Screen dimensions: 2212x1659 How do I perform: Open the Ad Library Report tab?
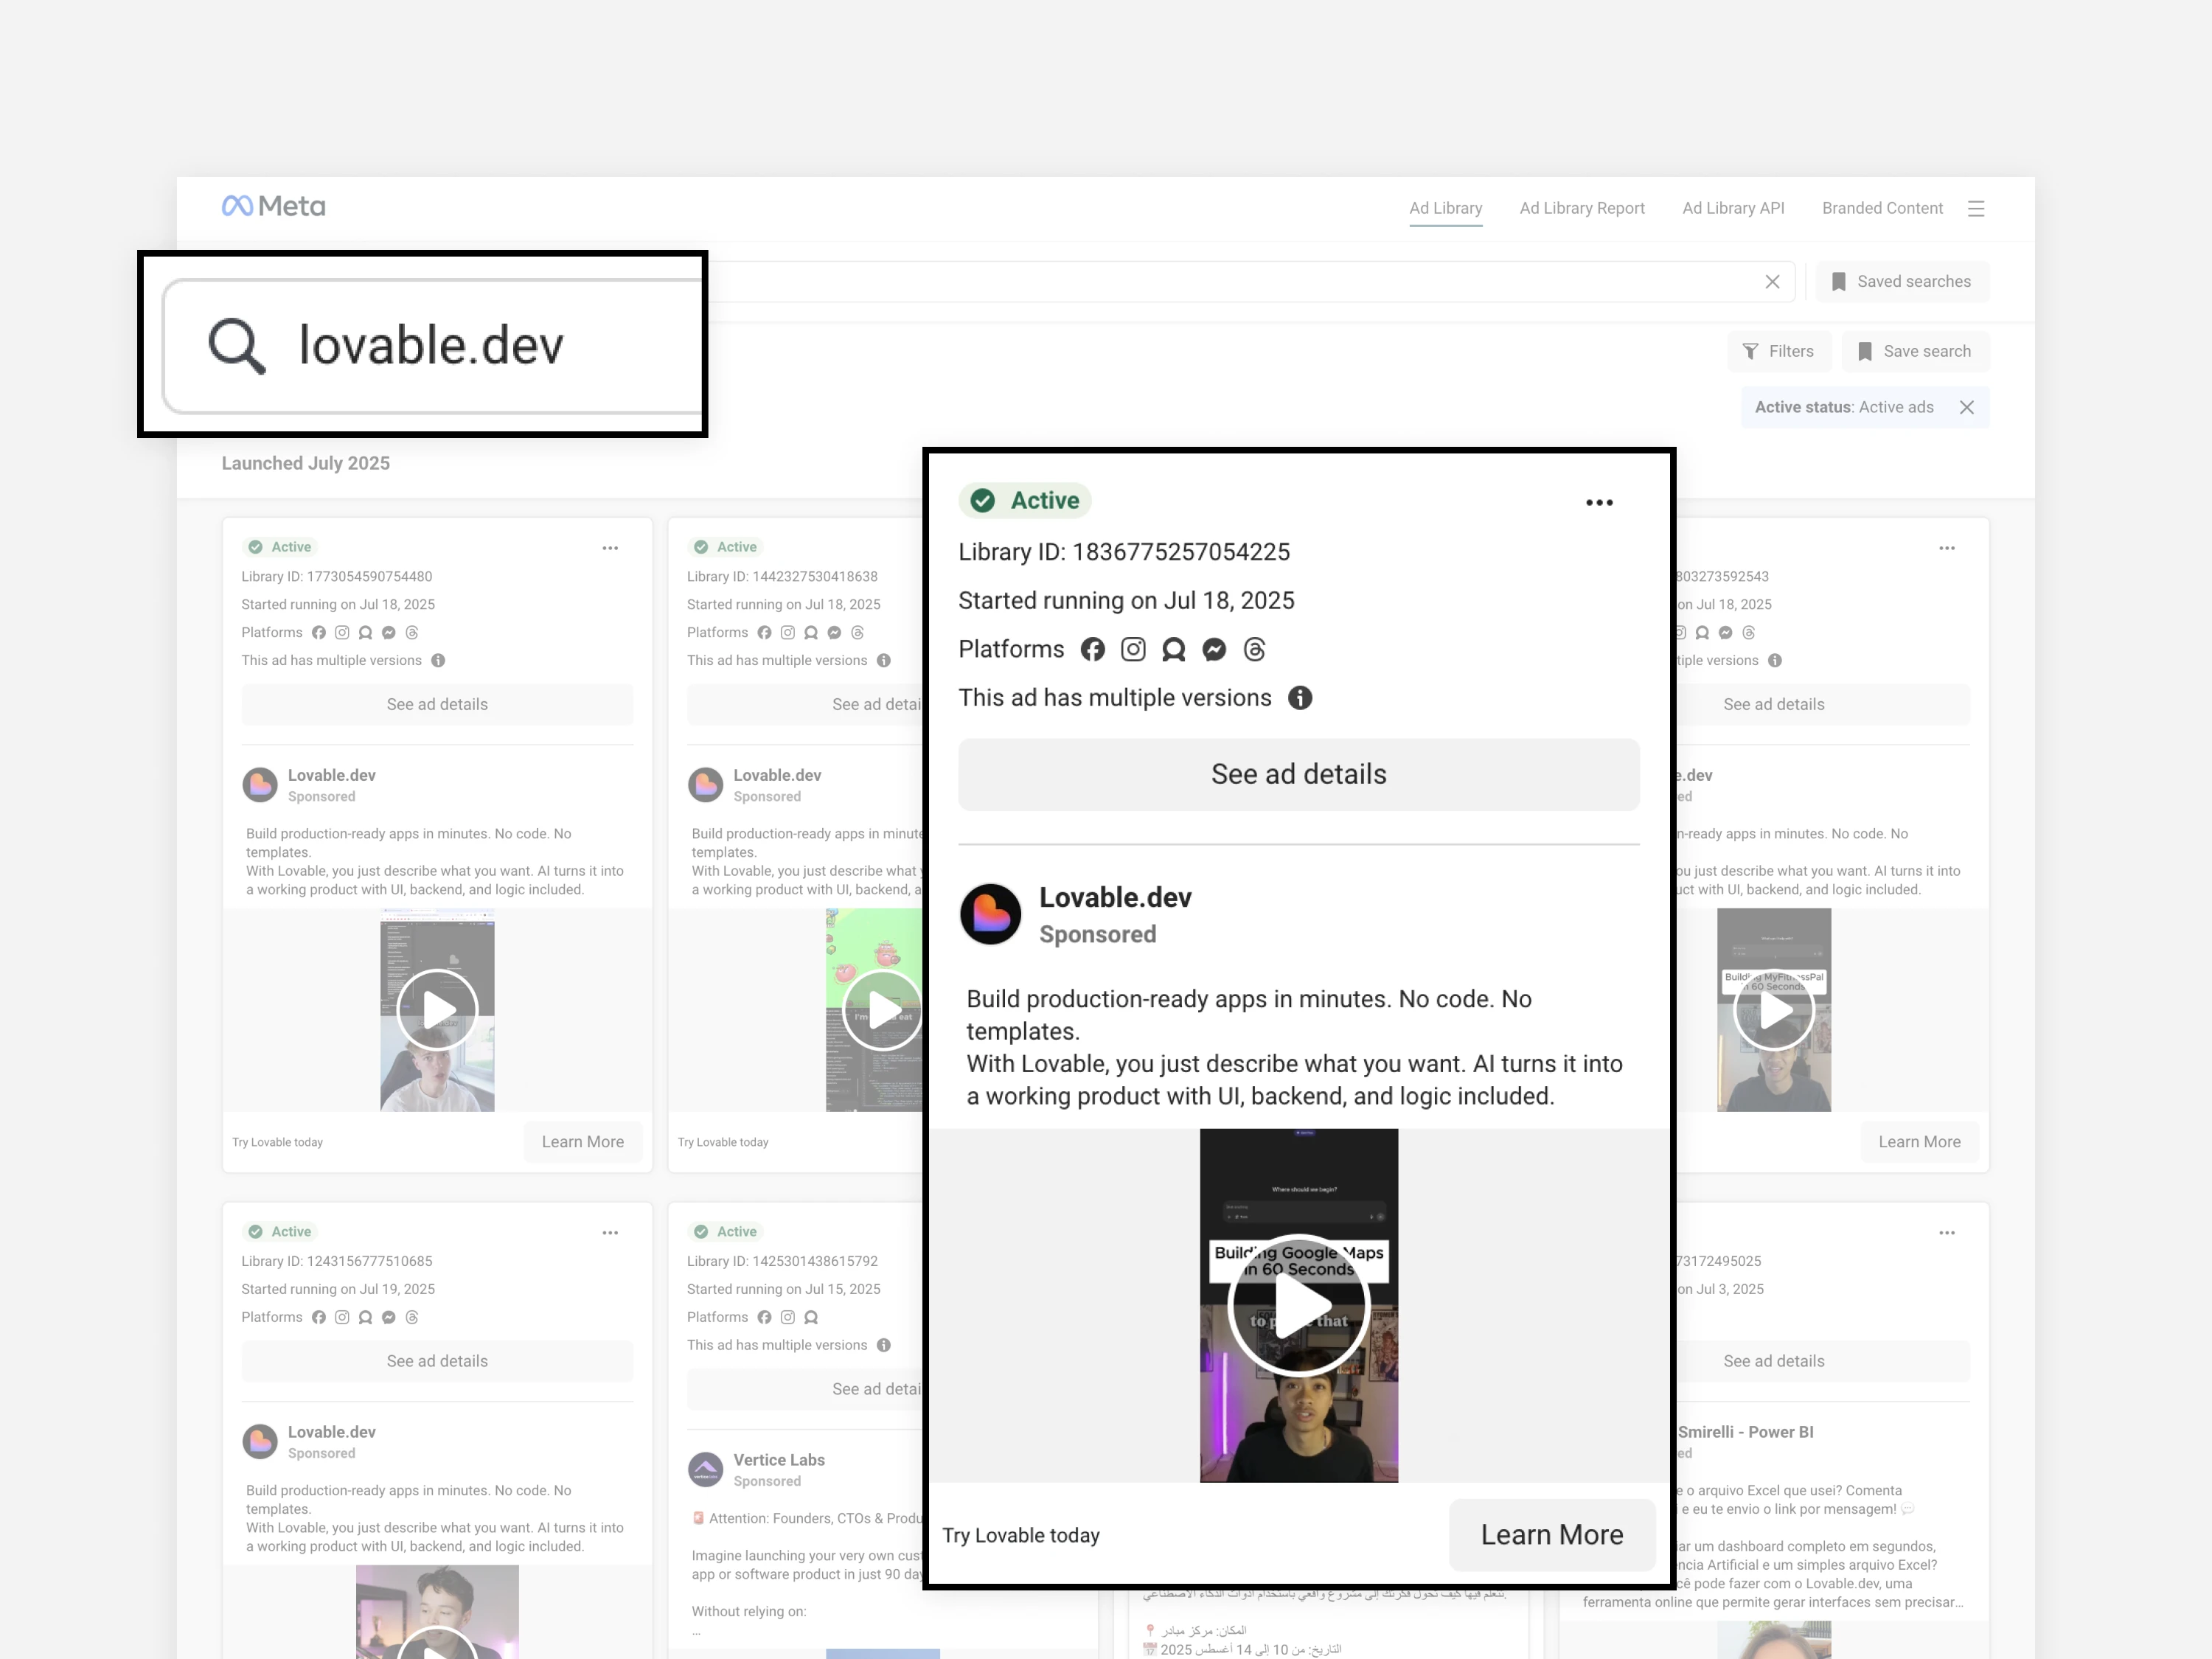tap(1581, 208)
